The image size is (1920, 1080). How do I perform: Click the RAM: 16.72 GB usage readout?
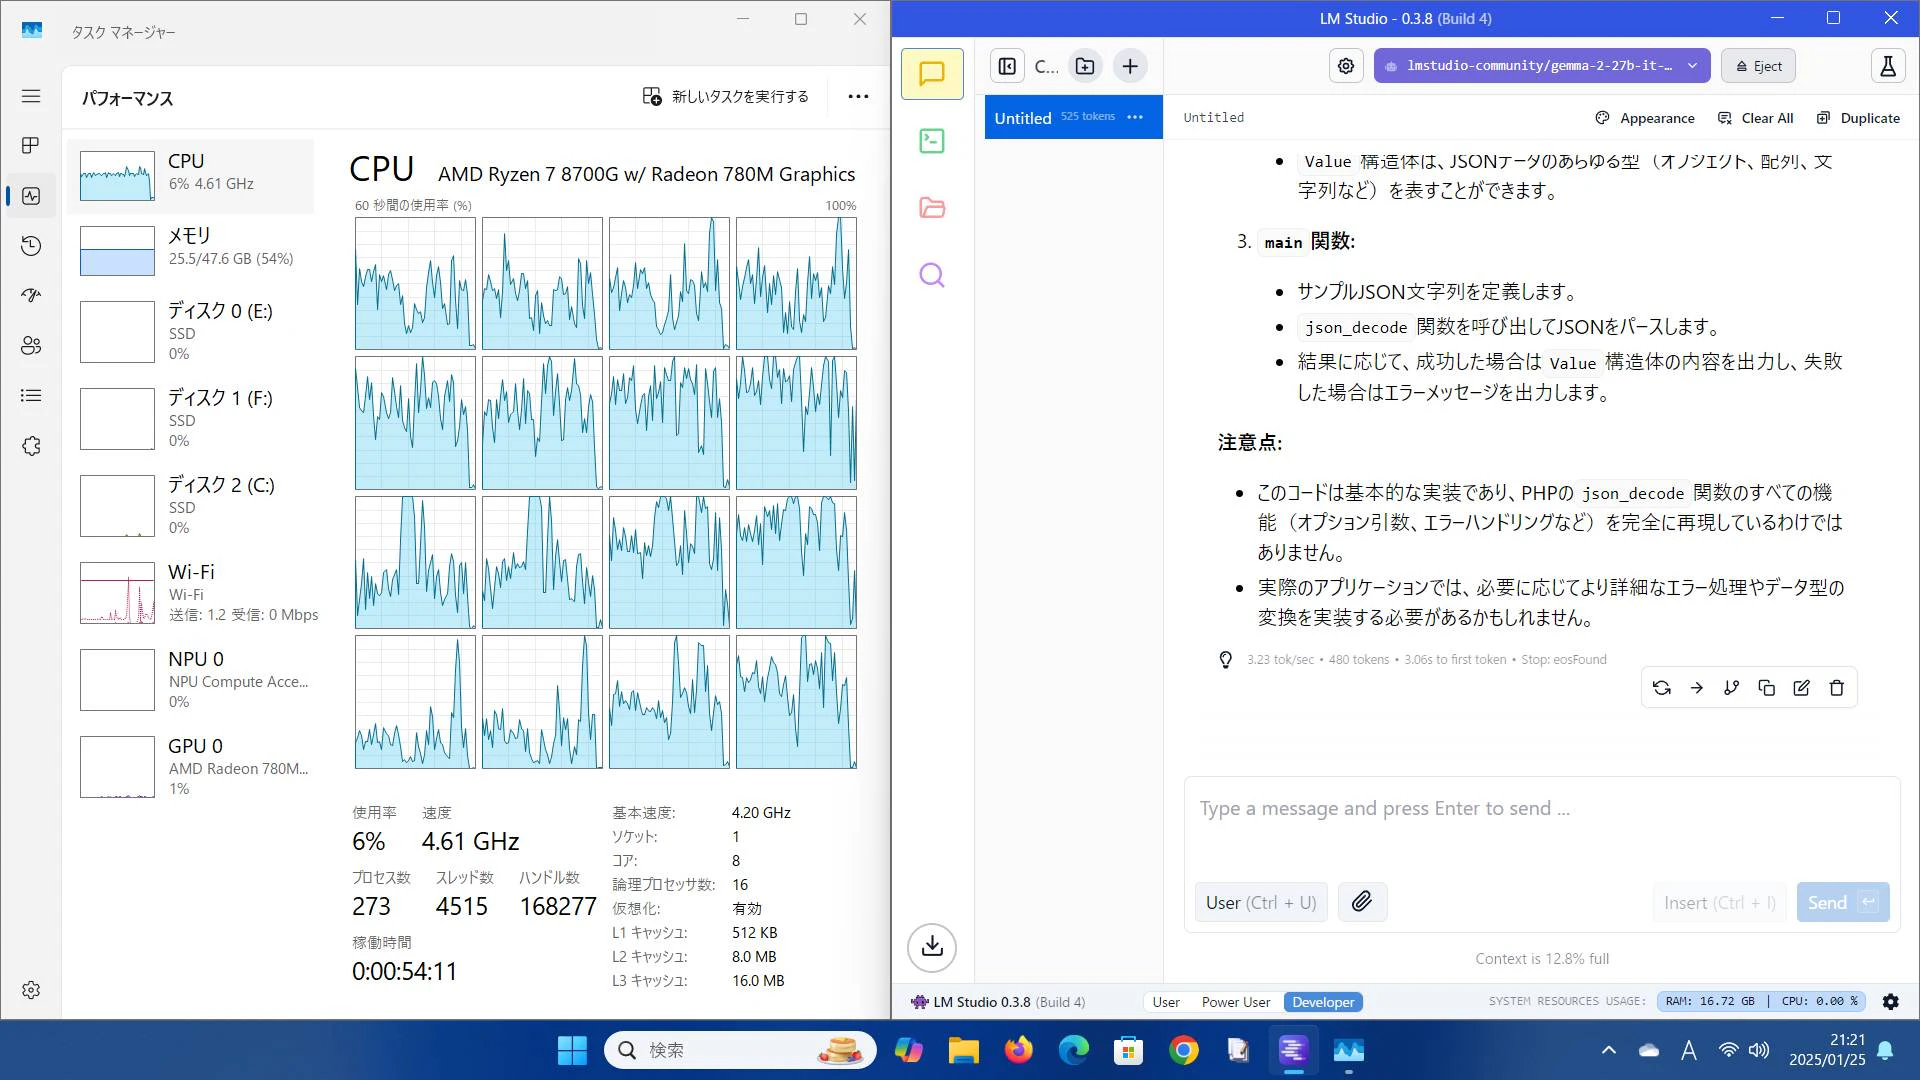coord(1710,1001)
